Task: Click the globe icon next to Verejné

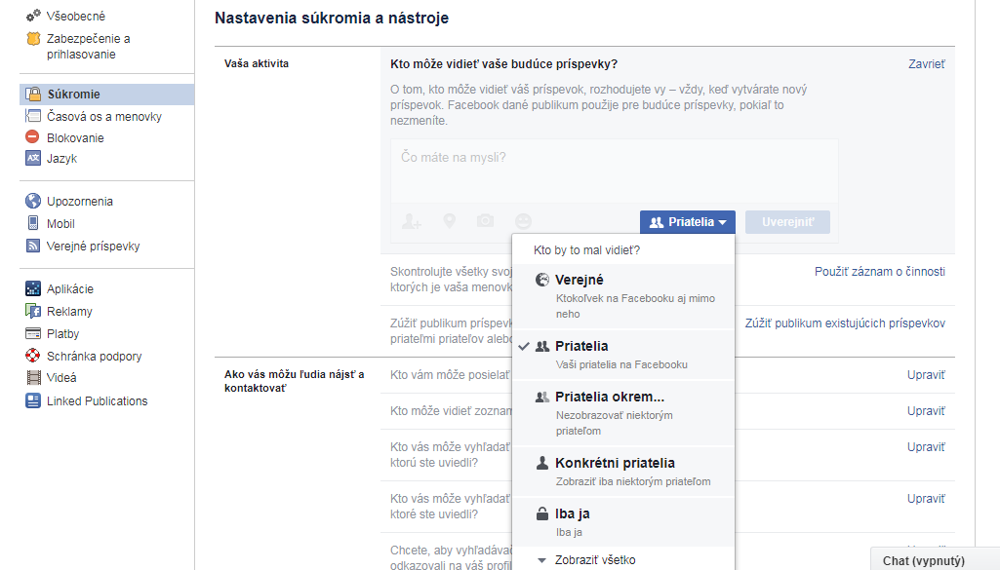Action: tap(542, 279)
